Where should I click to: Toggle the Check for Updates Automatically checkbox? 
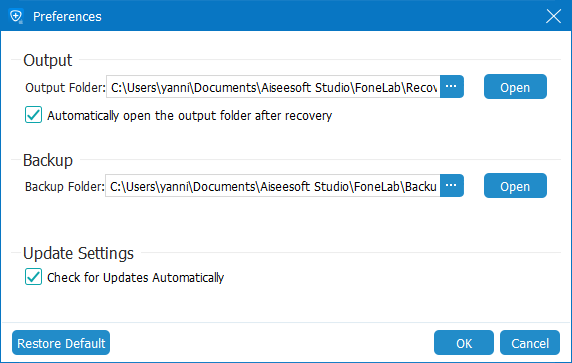[33, 277]
